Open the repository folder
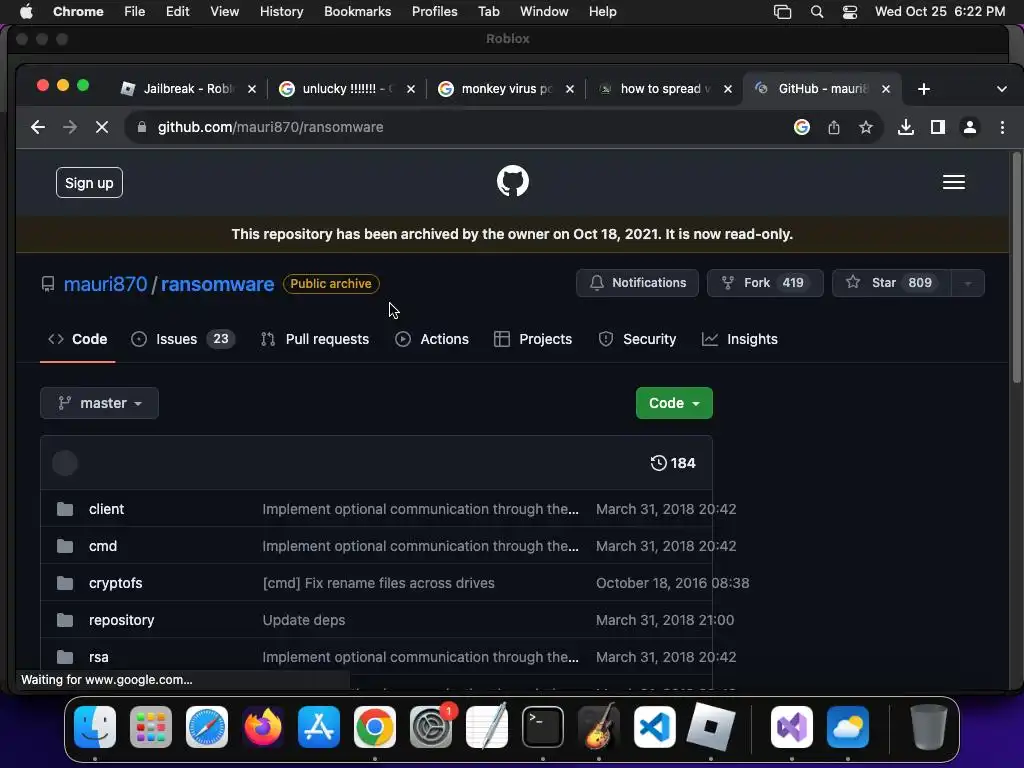 [x=121, y=620]
